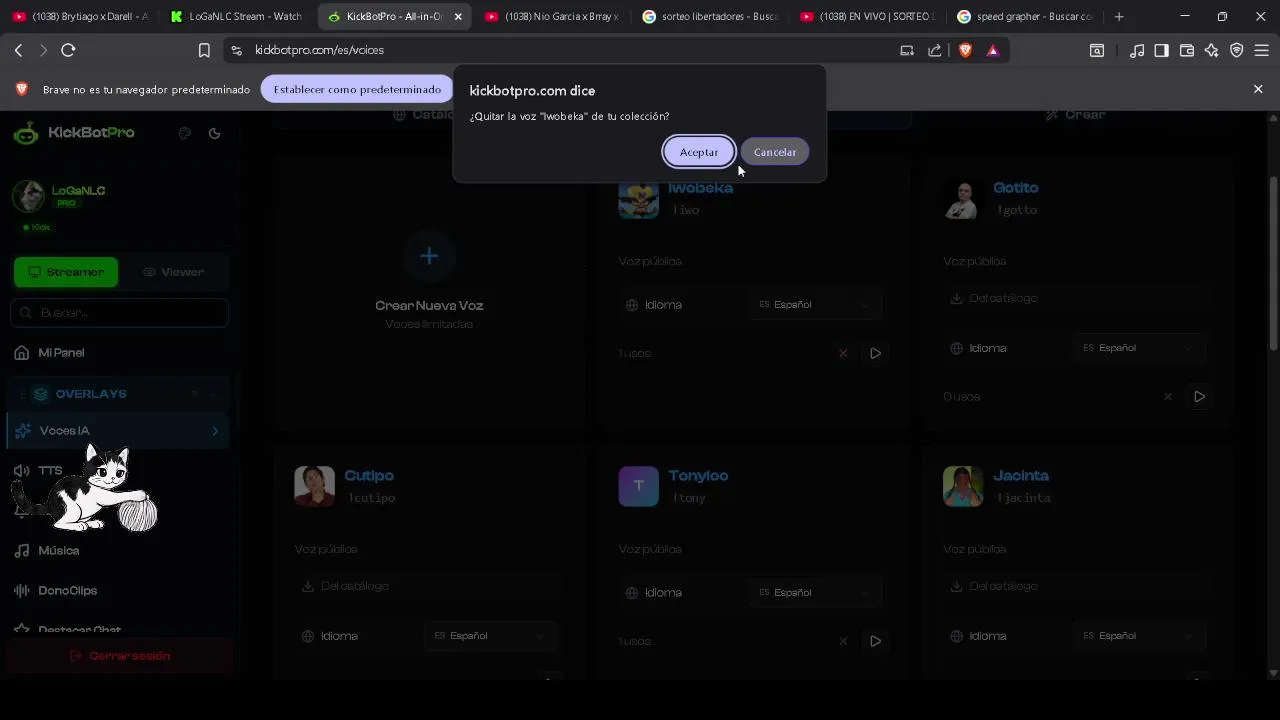Expand the OVERLAYS section
This screenshot has width=1280, height=720.
pos(120,394)
